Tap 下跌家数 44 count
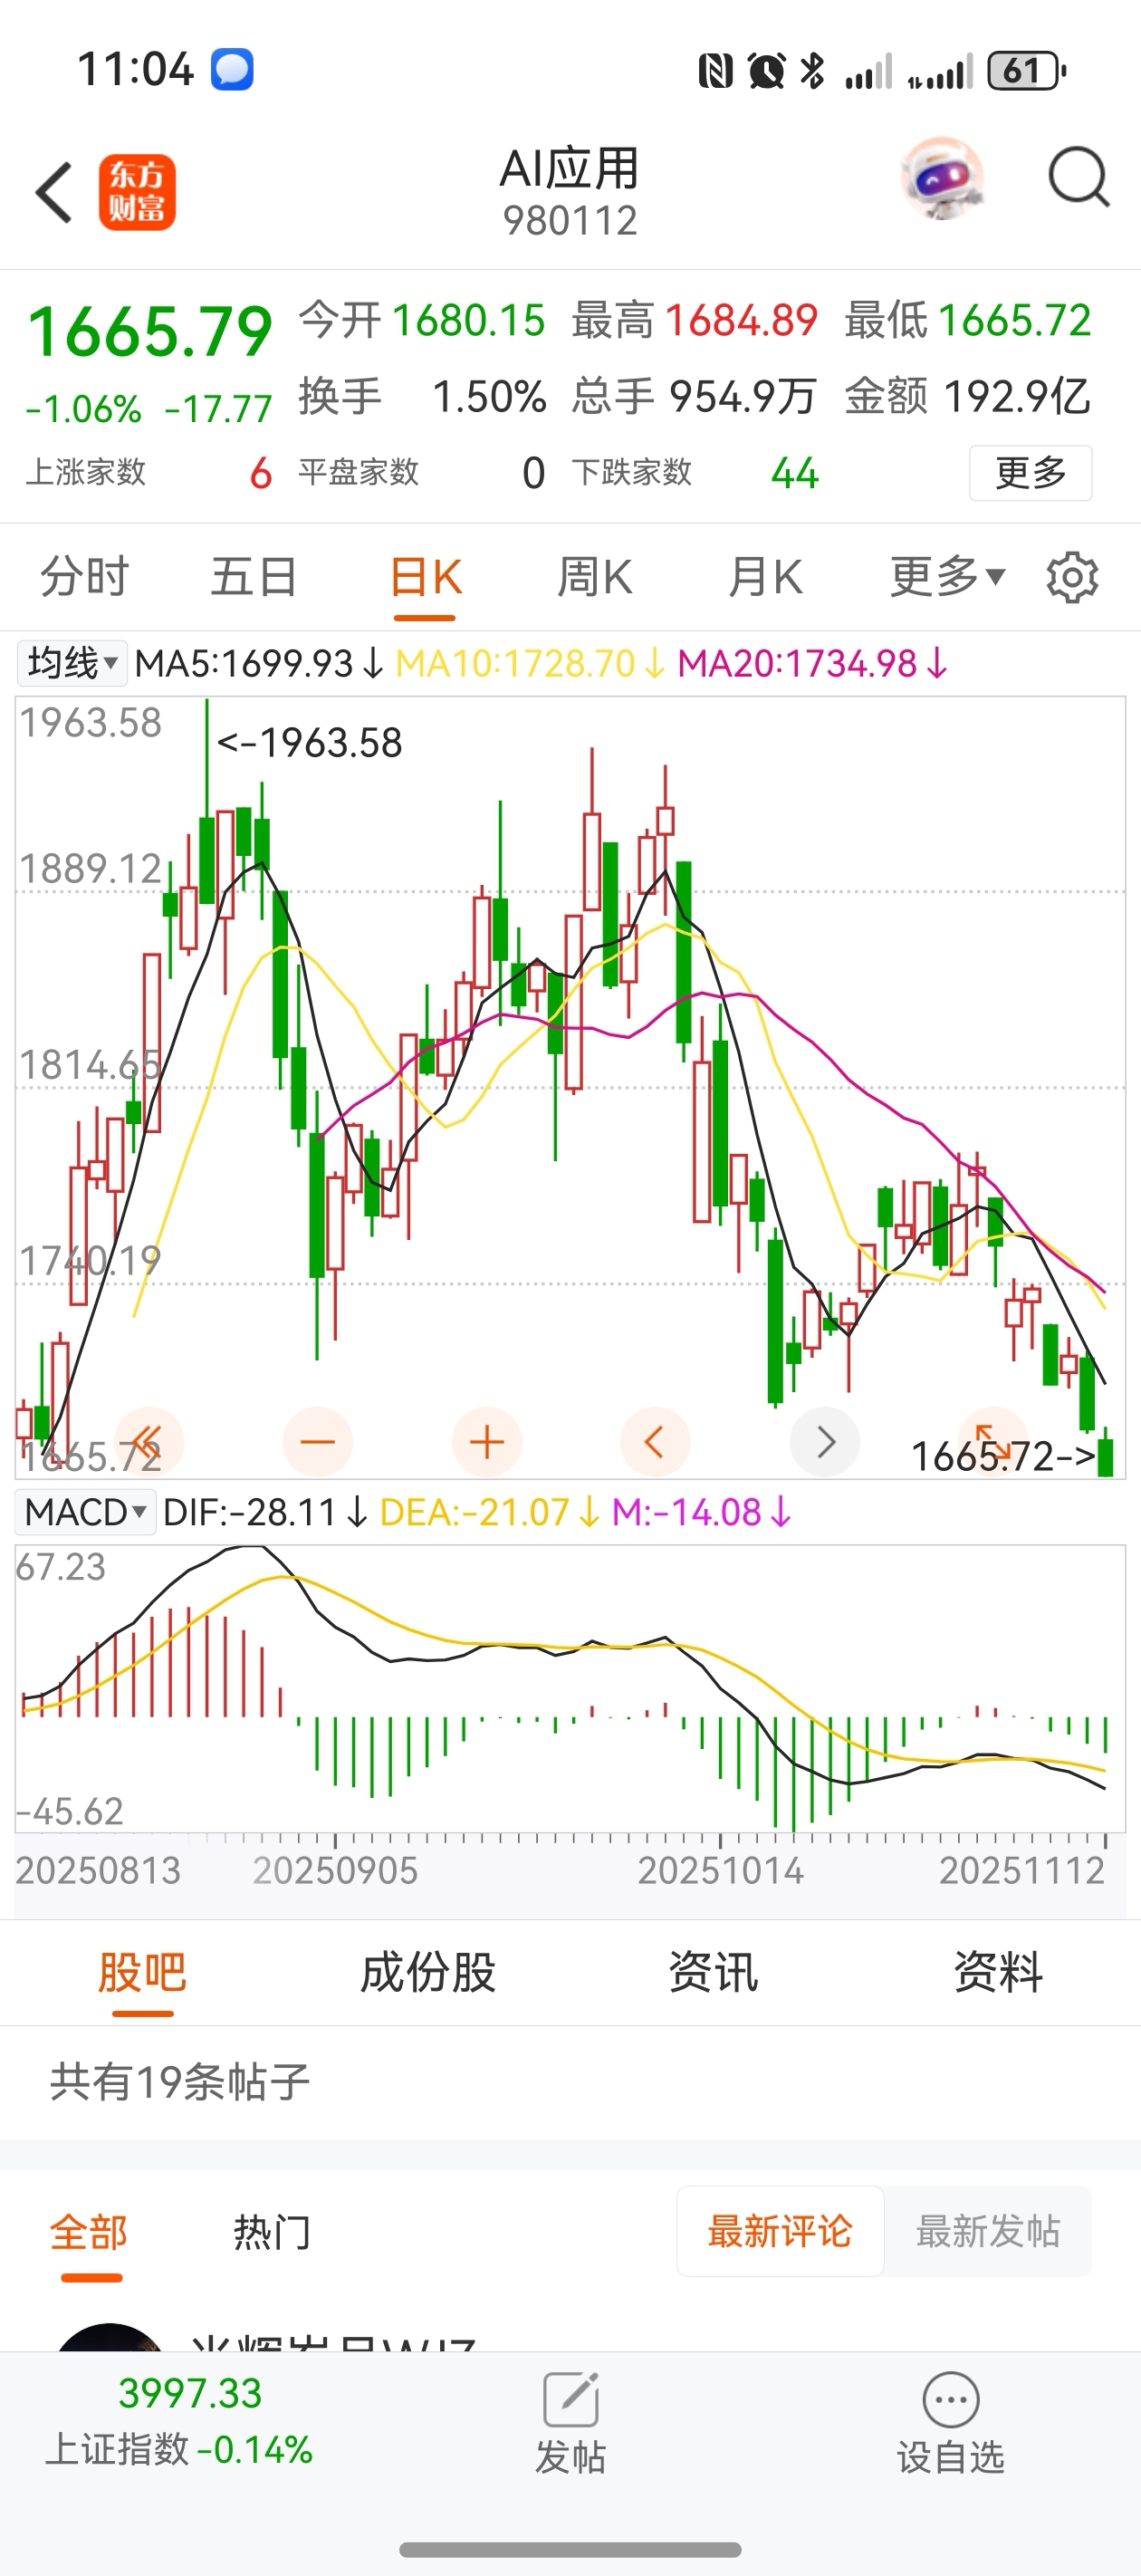 (x=695, y=472)
